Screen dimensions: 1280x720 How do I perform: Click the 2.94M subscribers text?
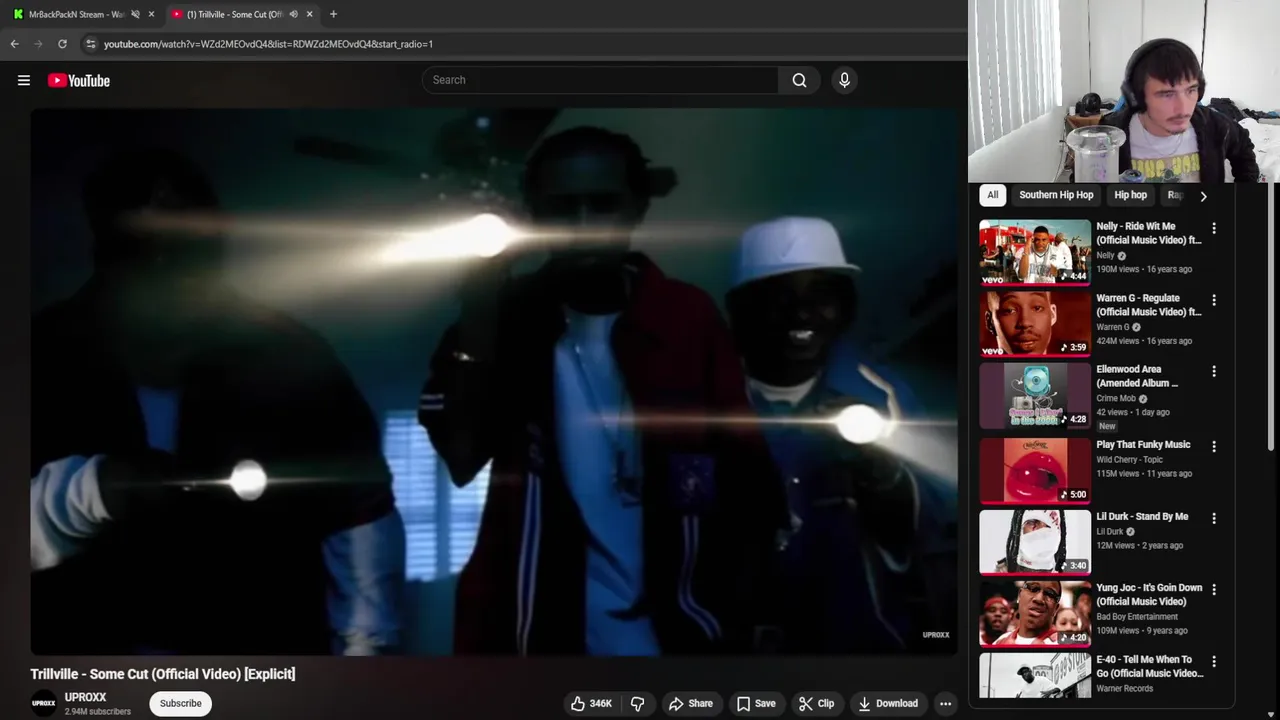(x=98, y=712)
